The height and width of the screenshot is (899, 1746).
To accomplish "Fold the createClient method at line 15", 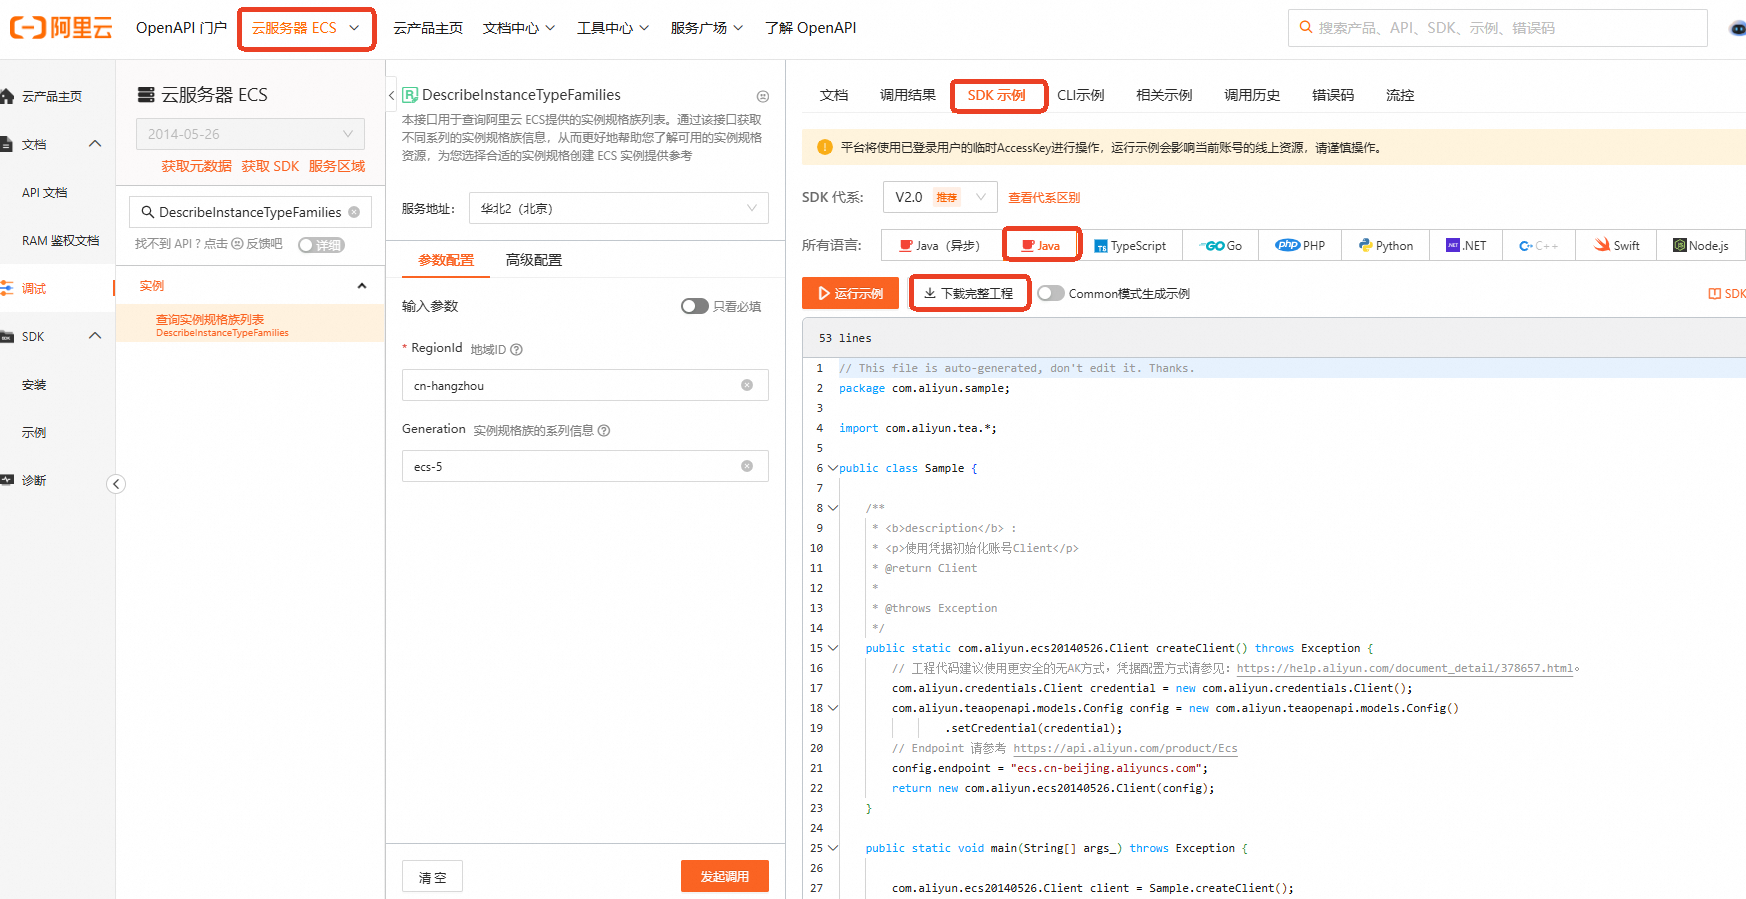I will click(x=833, y=648).
